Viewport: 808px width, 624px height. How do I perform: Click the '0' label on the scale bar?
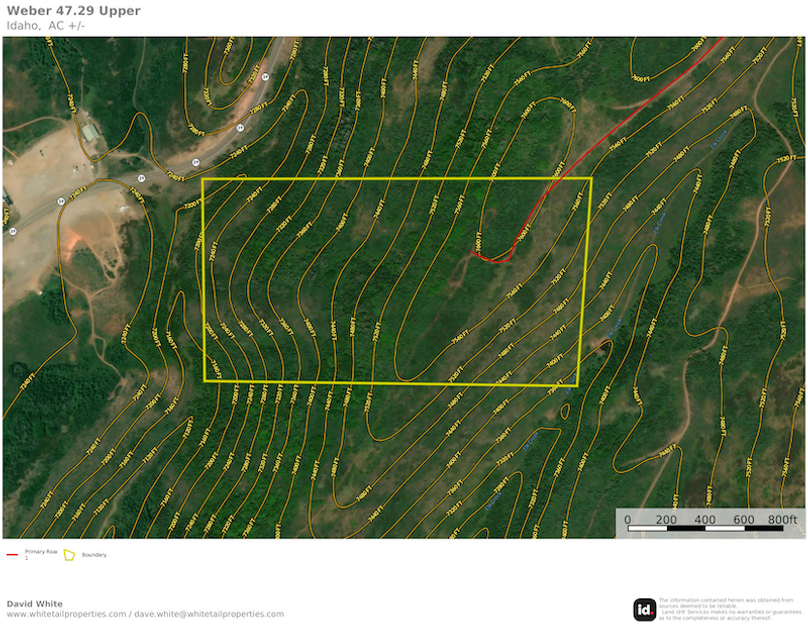628,519
